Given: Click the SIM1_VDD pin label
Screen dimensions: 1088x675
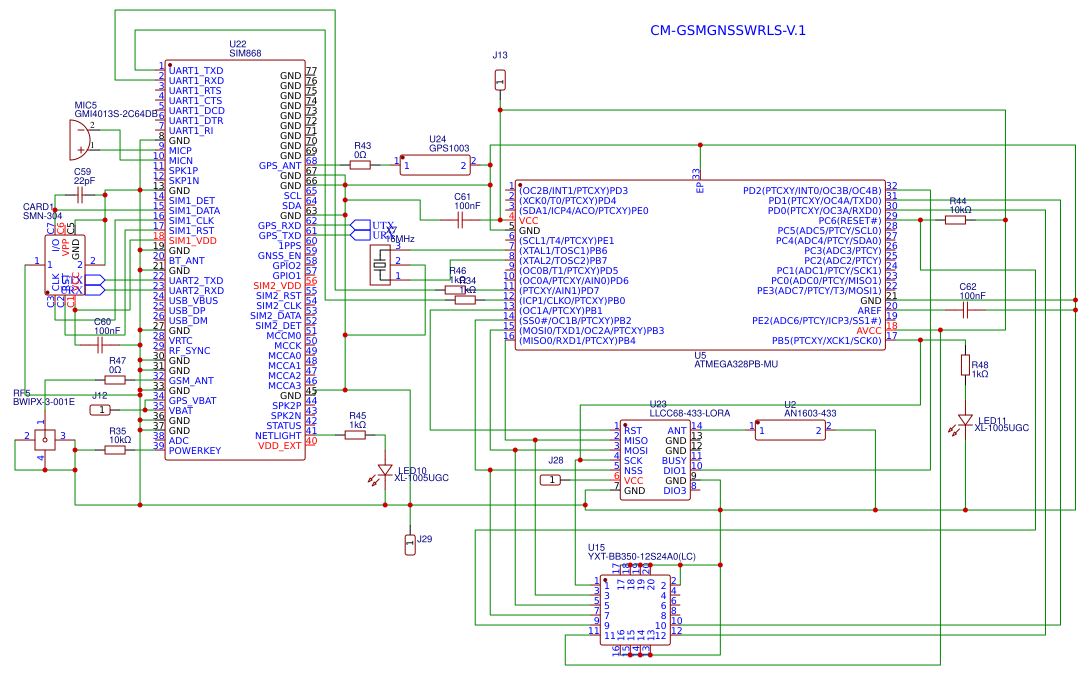Looking at the screenshot, I should pyautogui.click(x=192, y=241).
